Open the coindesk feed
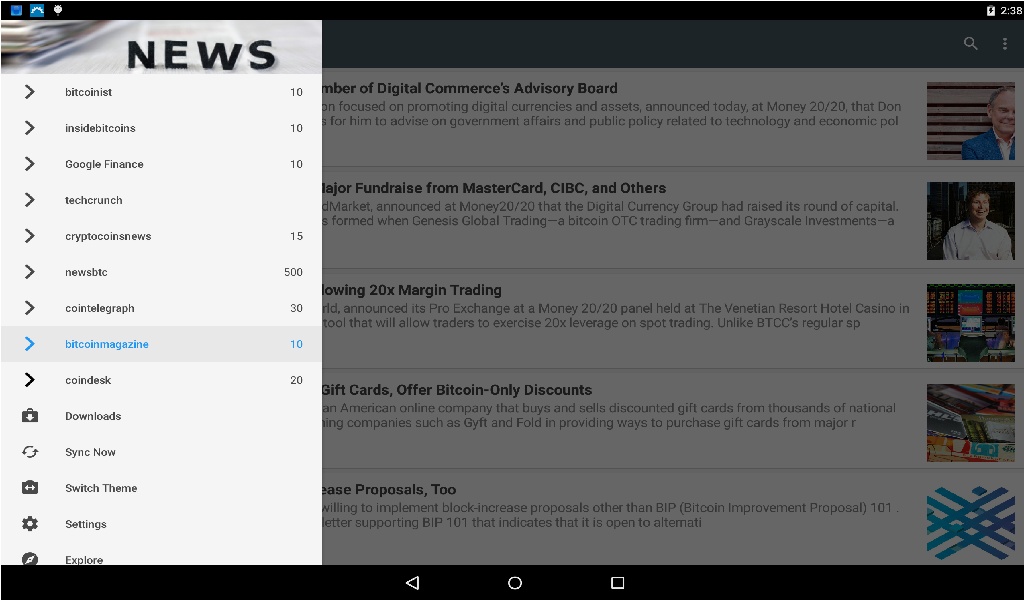1024x600 pixels. (161, 379)
